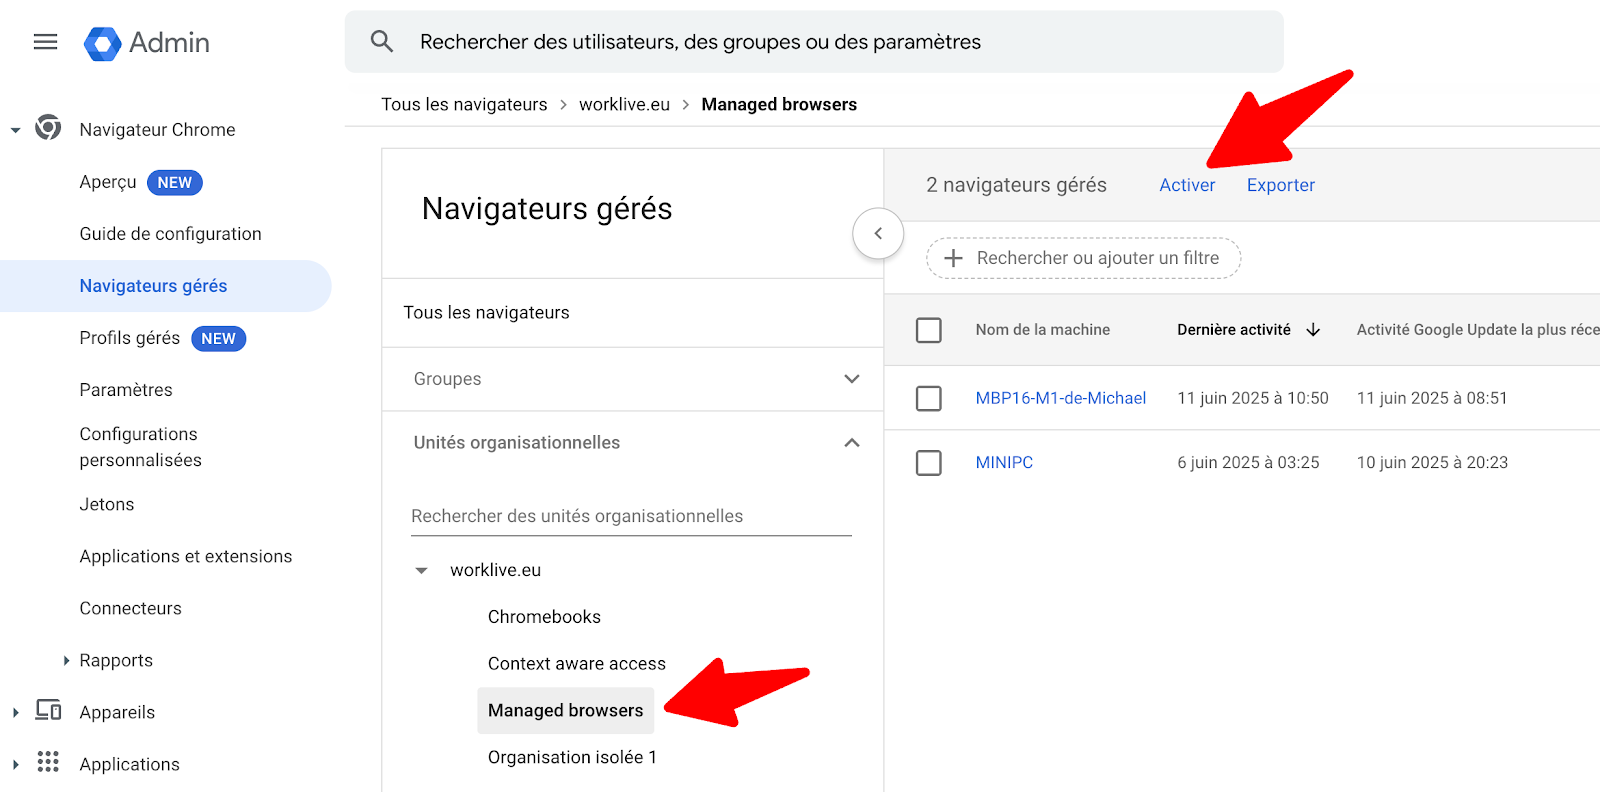Collapse the Navigateur Chrome section arrow
Screen dimensions: 1600x792
15,130
